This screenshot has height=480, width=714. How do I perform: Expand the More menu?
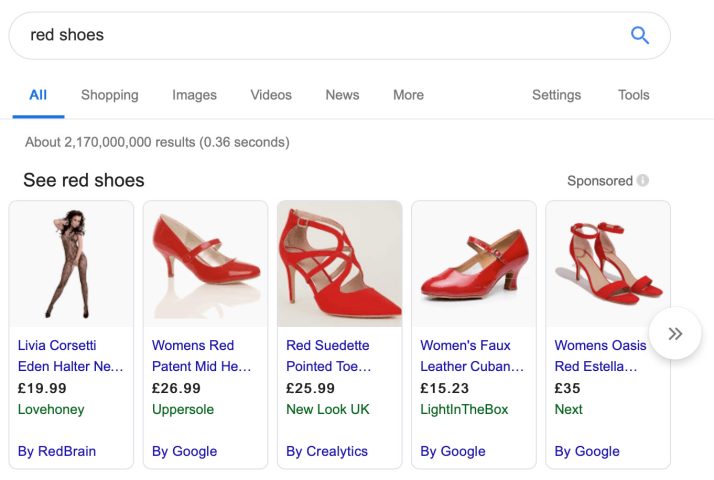(x=408, y=95)
